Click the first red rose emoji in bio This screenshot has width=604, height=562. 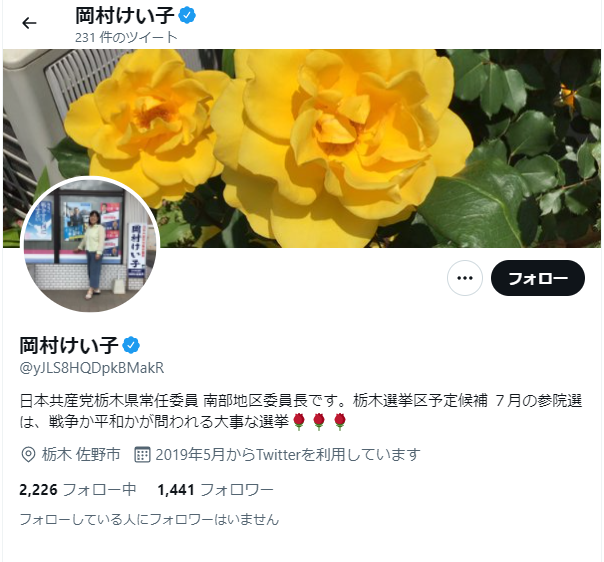tap(299, 421)
